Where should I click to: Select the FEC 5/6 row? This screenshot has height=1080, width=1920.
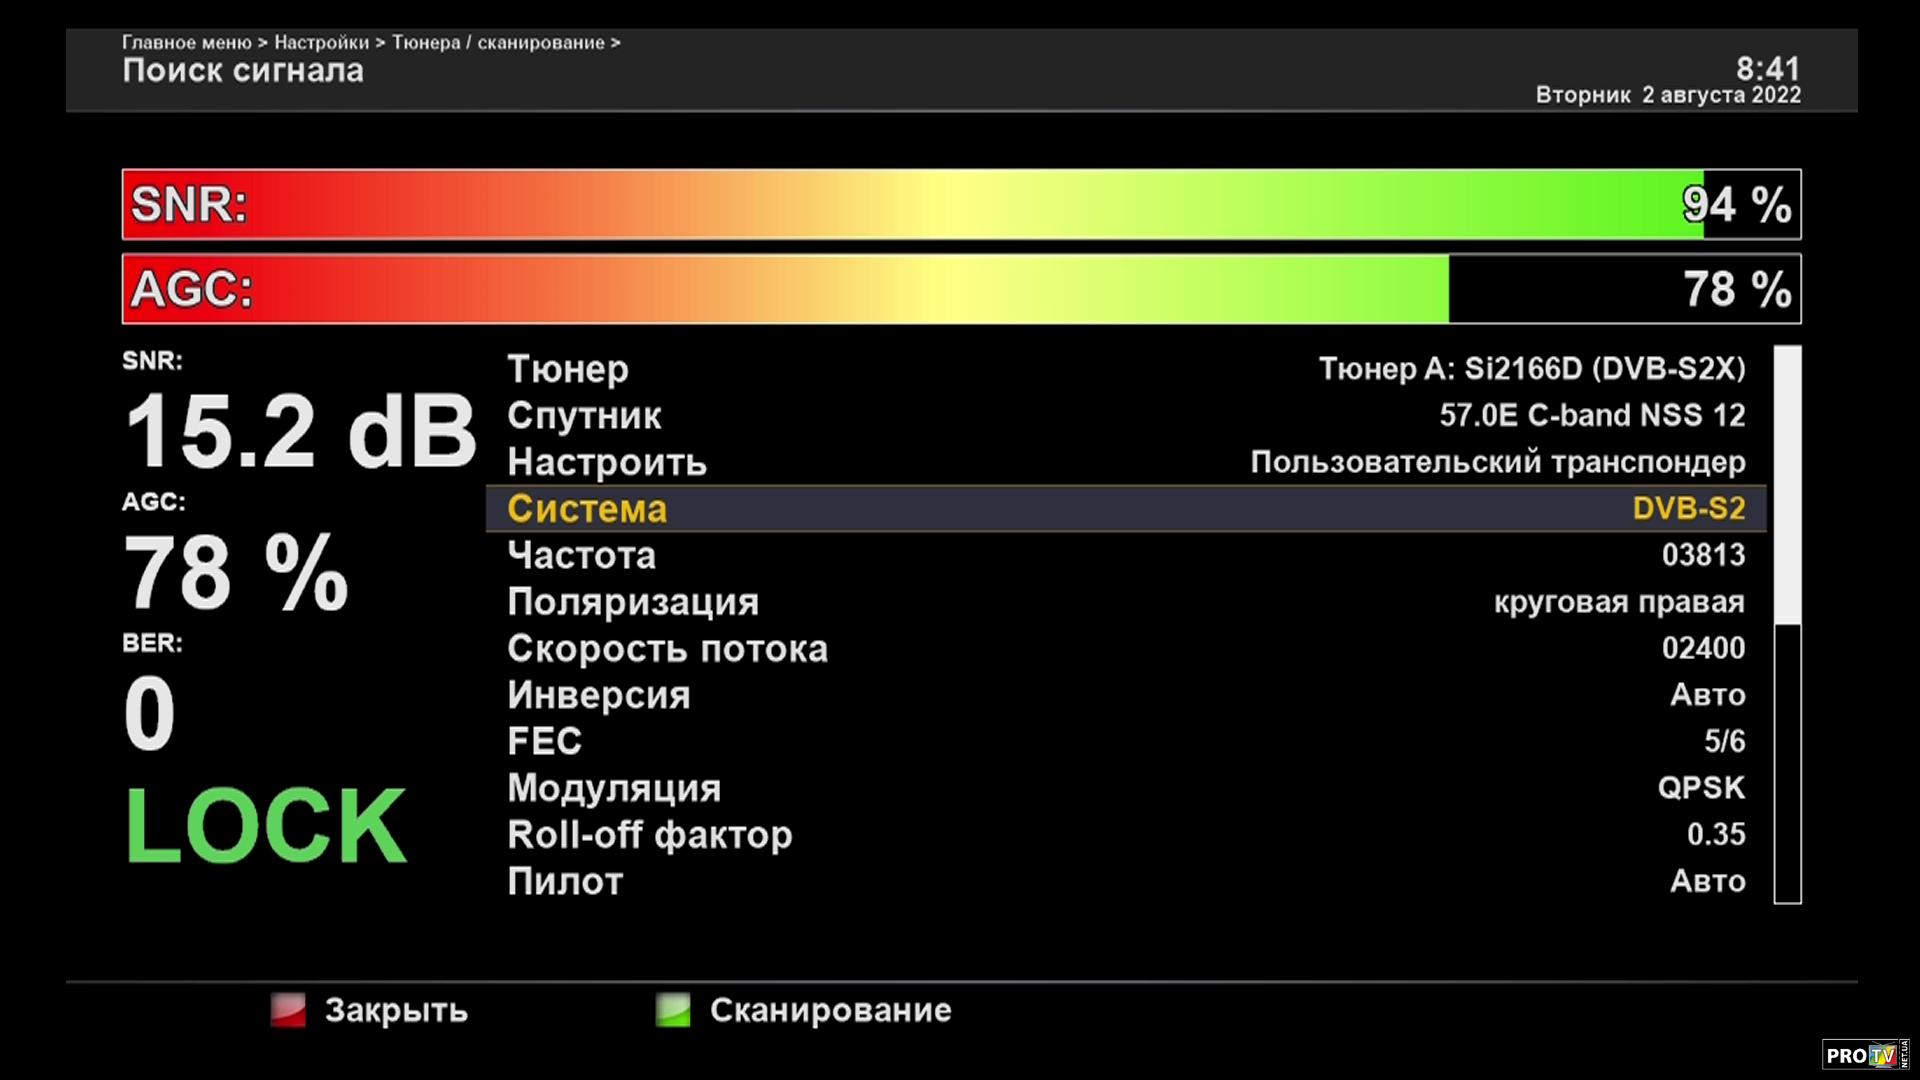(1125, 741)
